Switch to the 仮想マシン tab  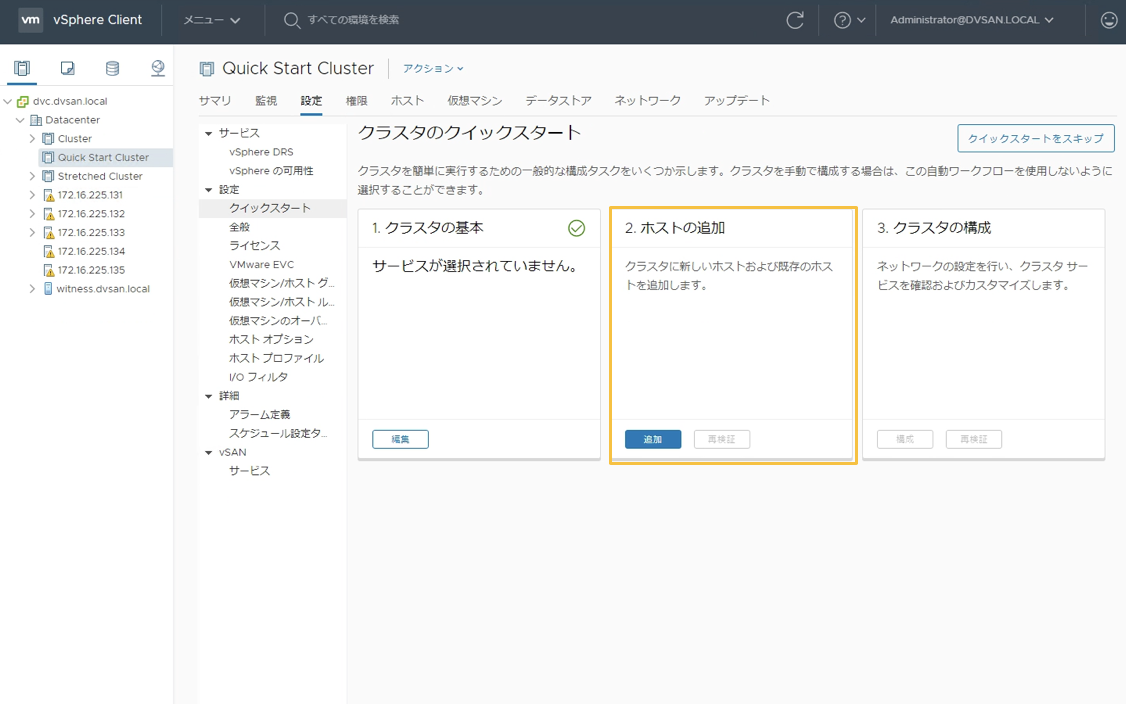[x=474, y=101]
